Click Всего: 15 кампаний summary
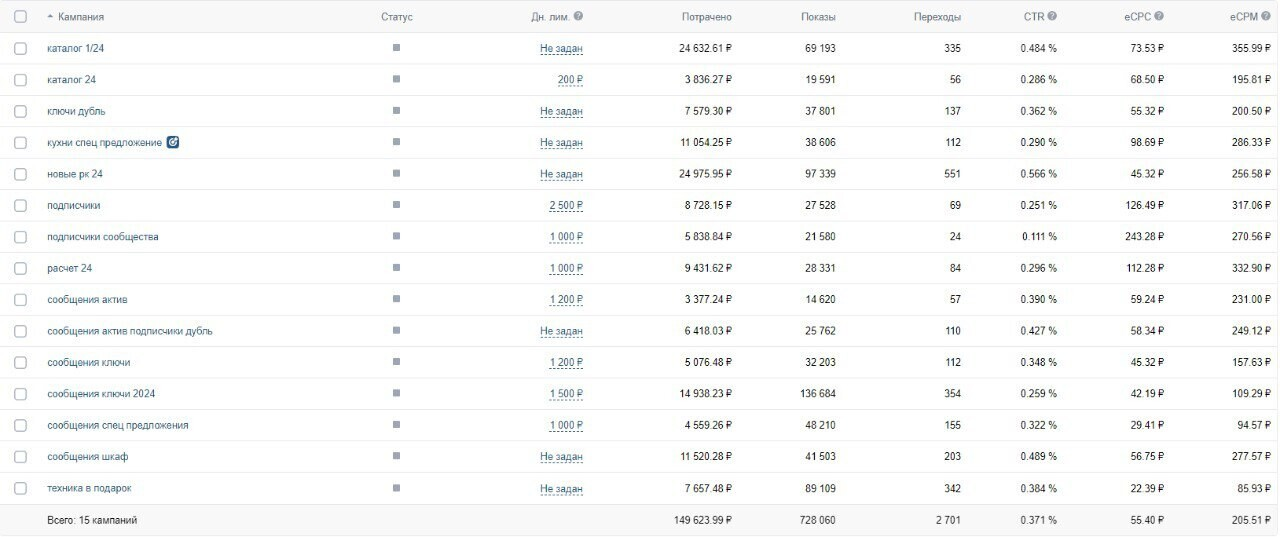1280x537 pixels. coord(92,520)
